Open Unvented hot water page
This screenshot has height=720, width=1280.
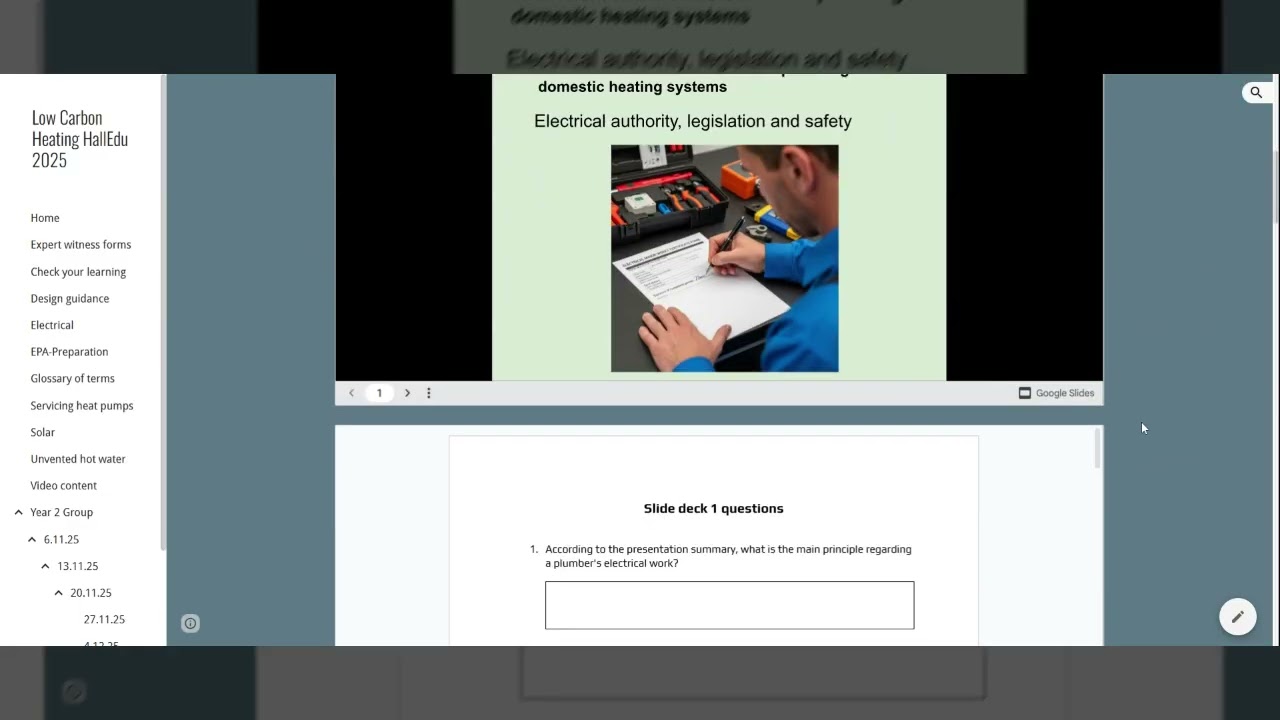pyautogui.click(x=78, y=459)
